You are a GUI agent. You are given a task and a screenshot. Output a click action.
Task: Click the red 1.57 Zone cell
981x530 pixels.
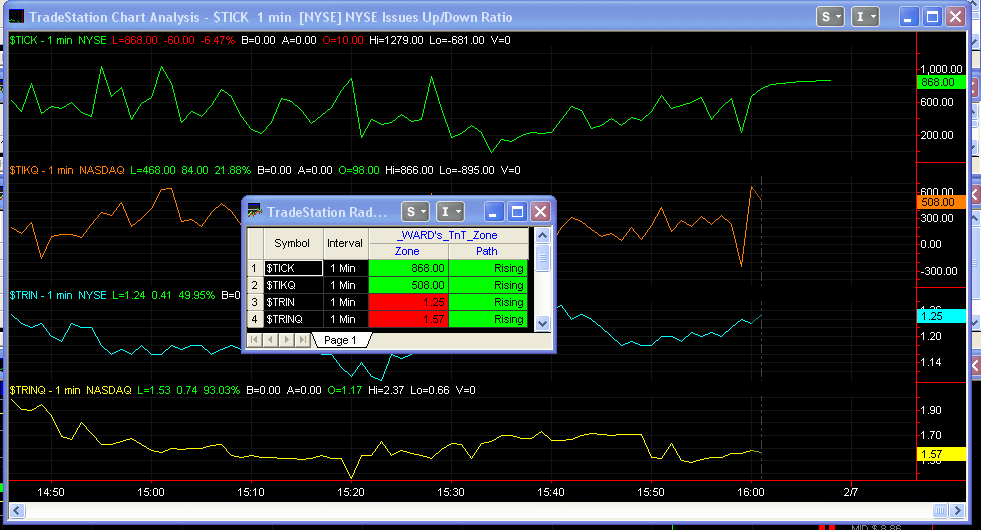[409, 319]
